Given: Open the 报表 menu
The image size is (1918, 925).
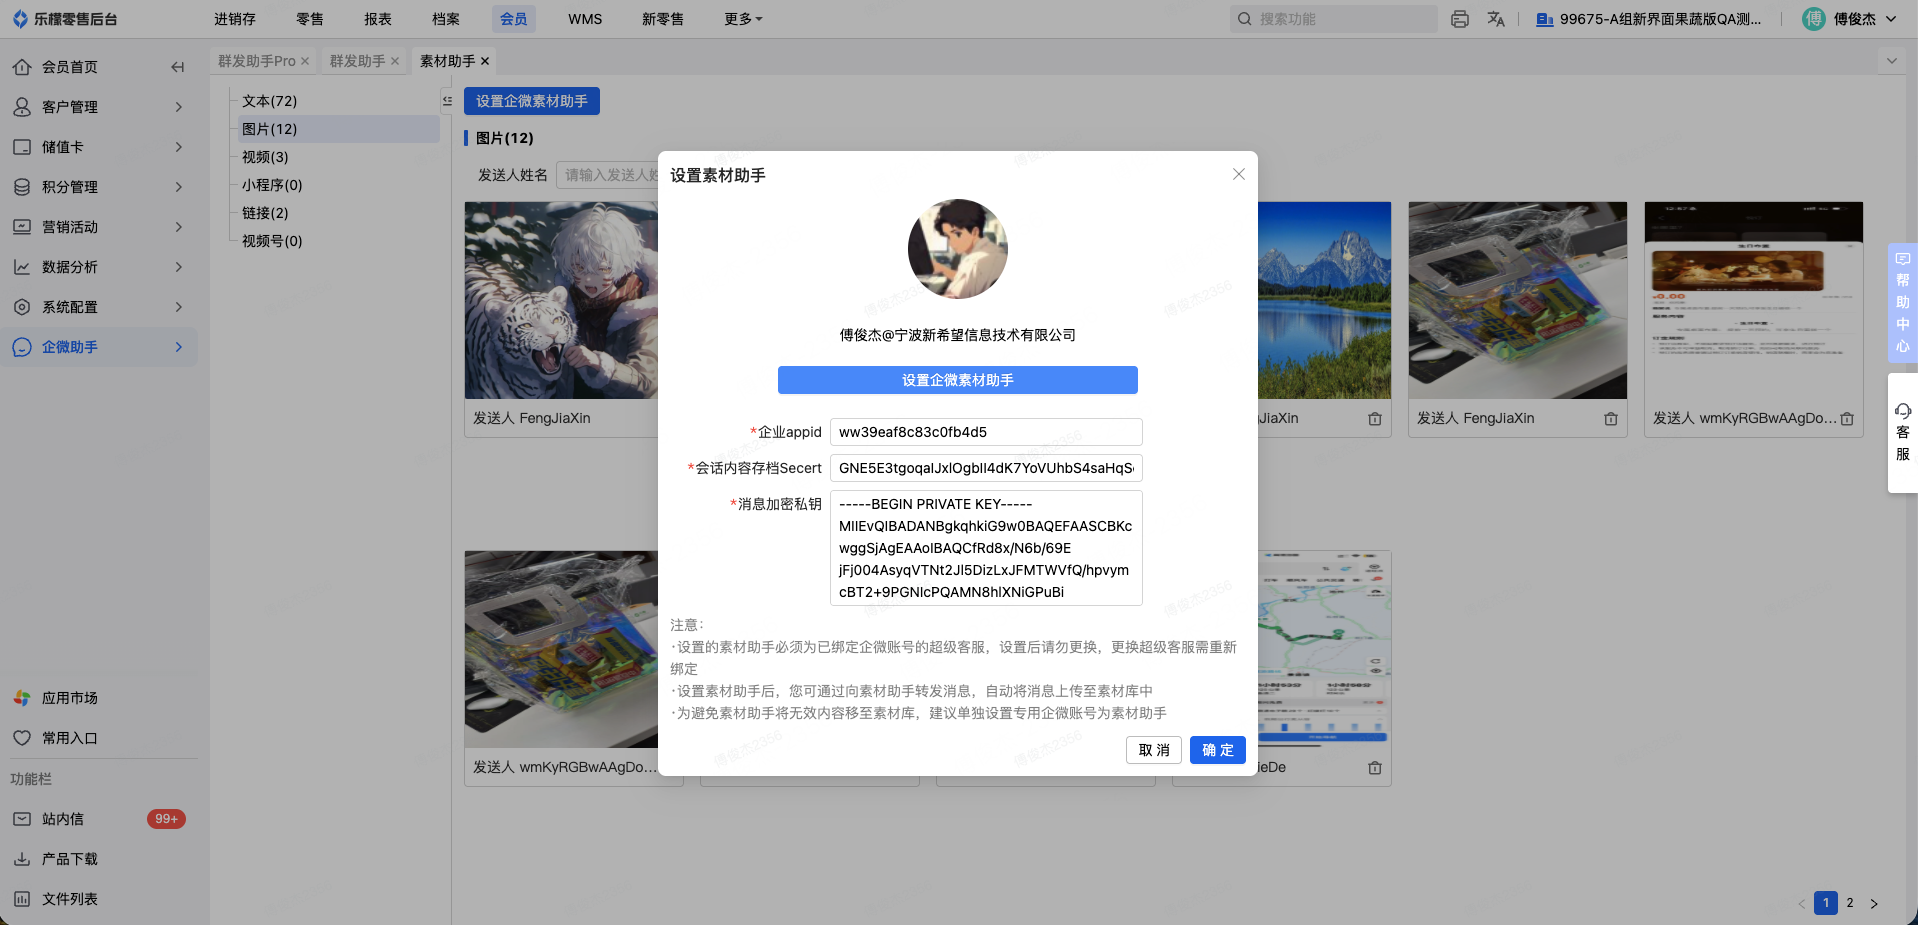Looking at the screenshot, I should coord(378,19).
